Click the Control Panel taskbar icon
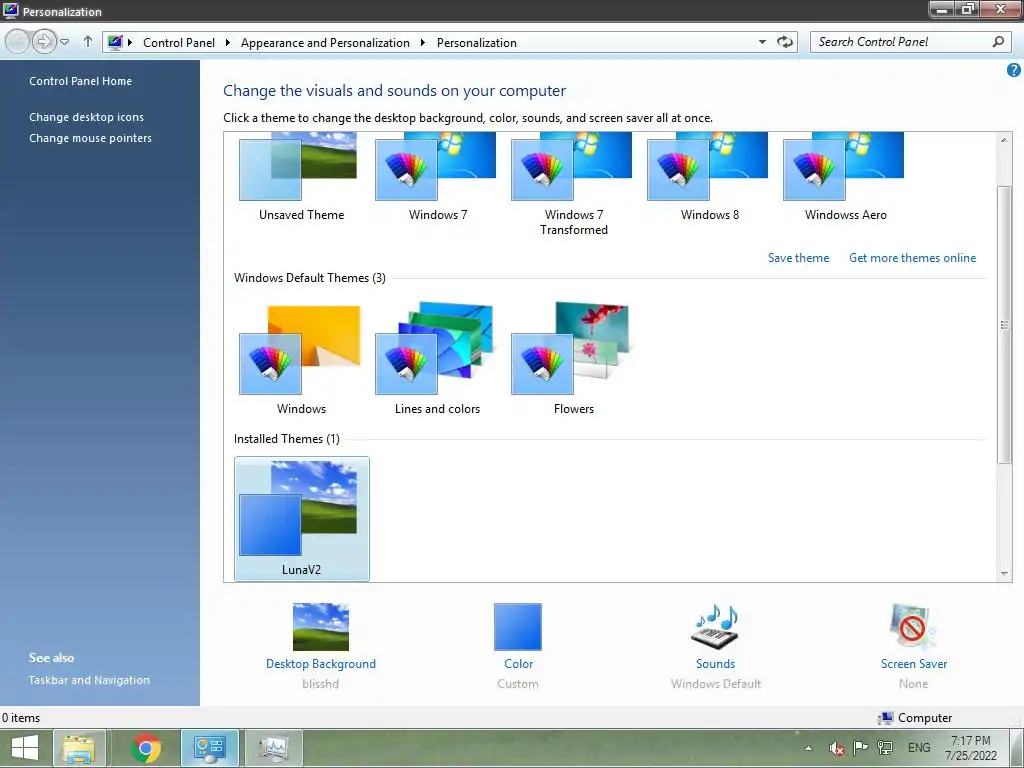This screenshot has width=1024, height=768. (210, 748)
